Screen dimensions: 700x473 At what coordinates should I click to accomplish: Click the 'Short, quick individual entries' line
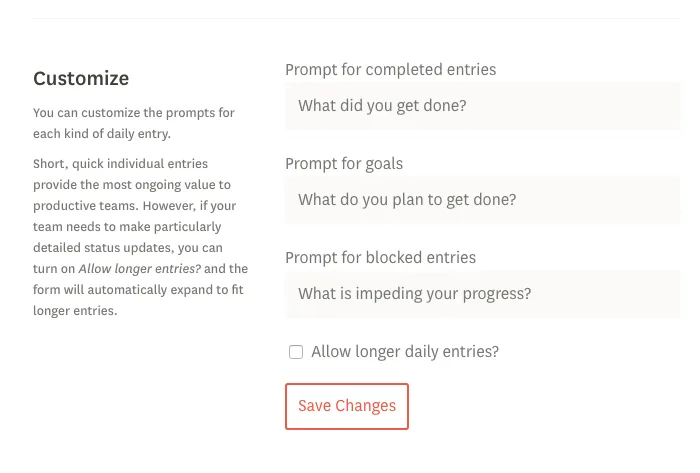tap(121, 164)
